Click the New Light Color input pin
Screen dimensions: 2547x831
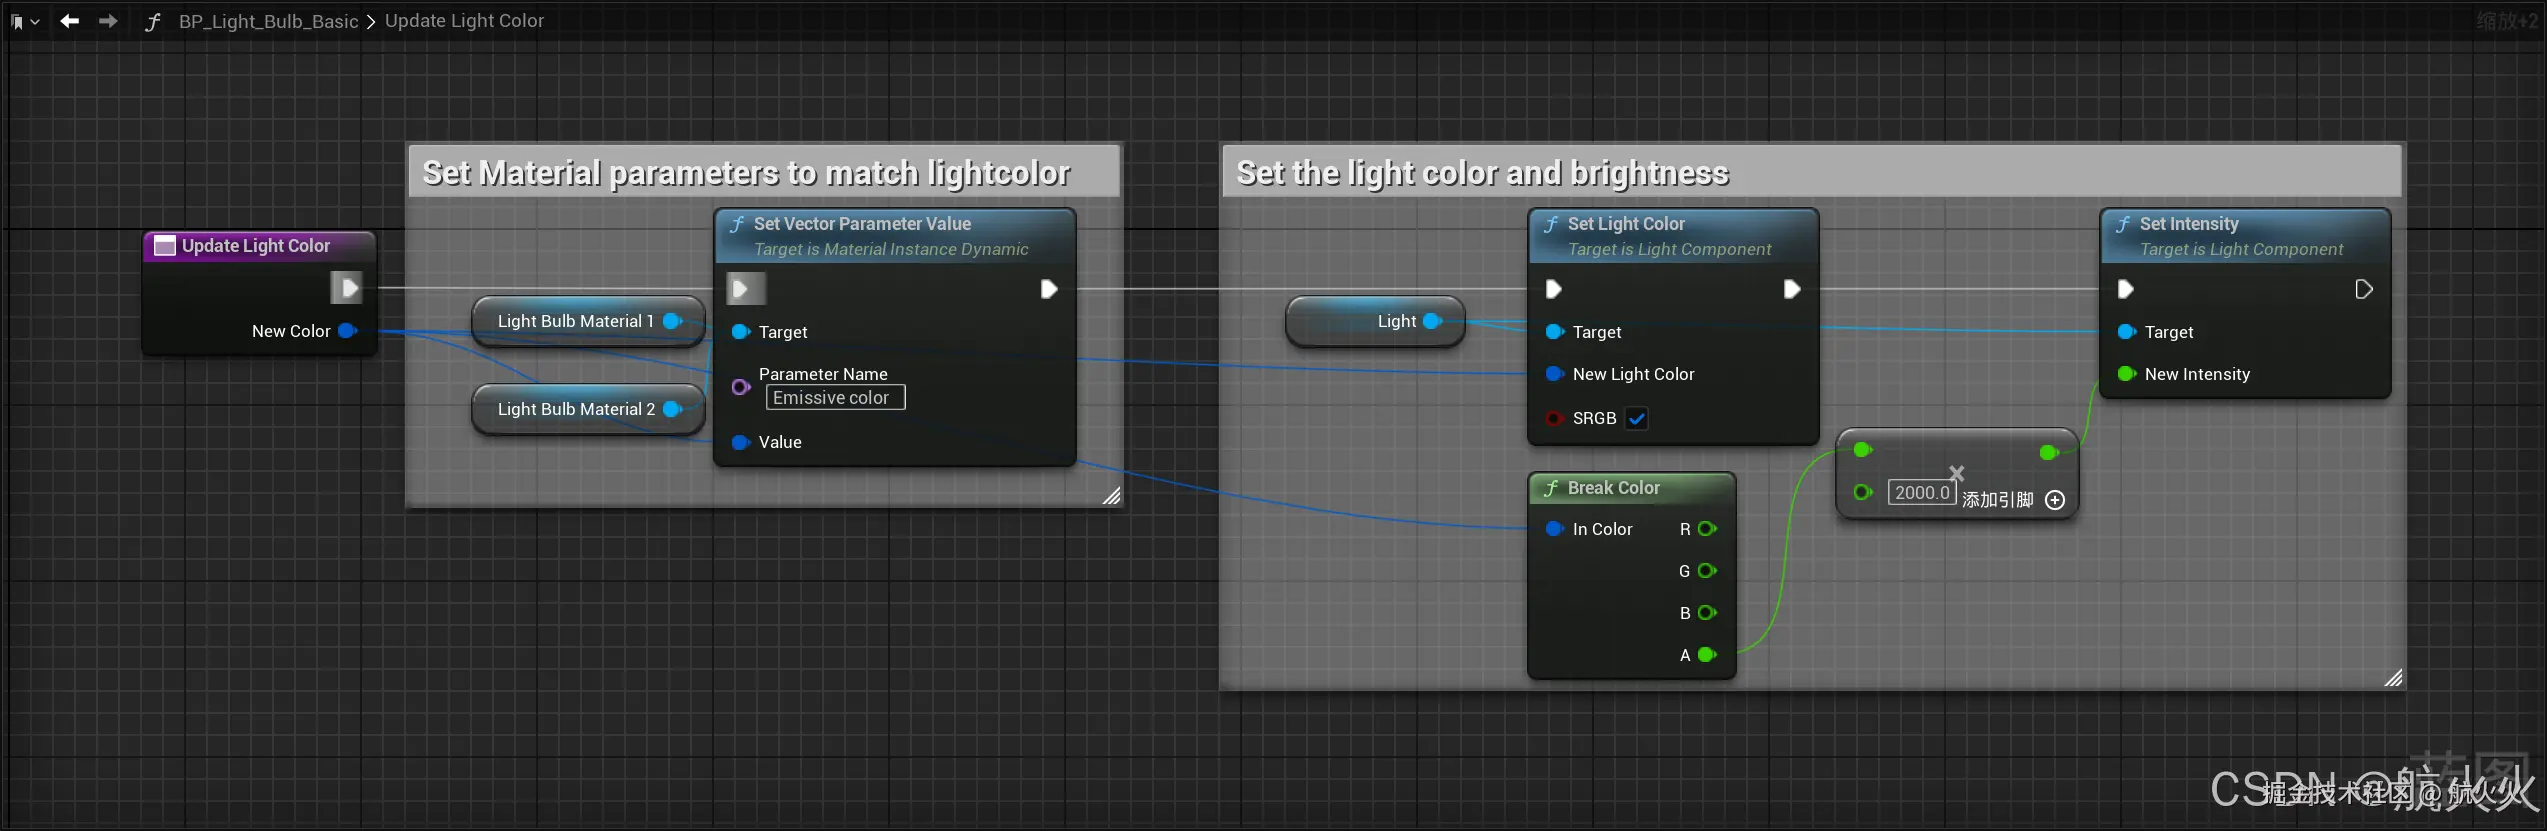click(x=1555, y=374)
